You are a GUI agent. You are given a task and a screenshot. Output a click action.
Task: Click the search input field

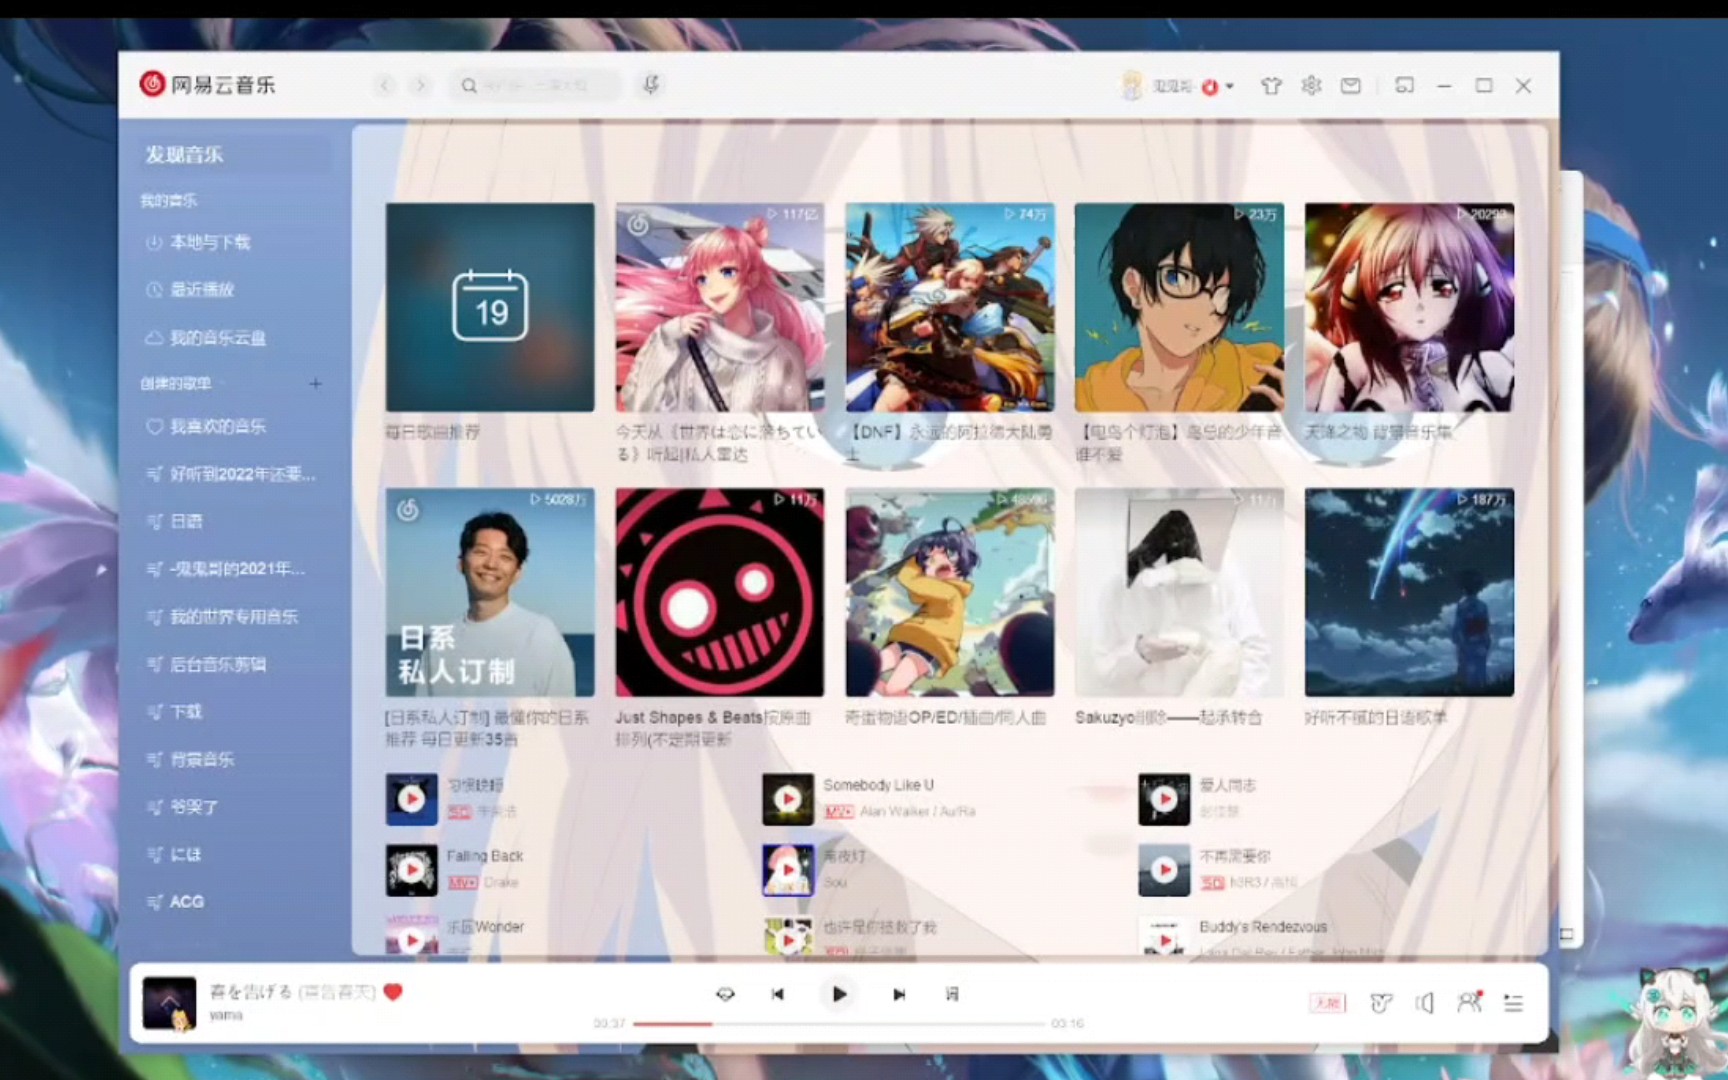535,85
